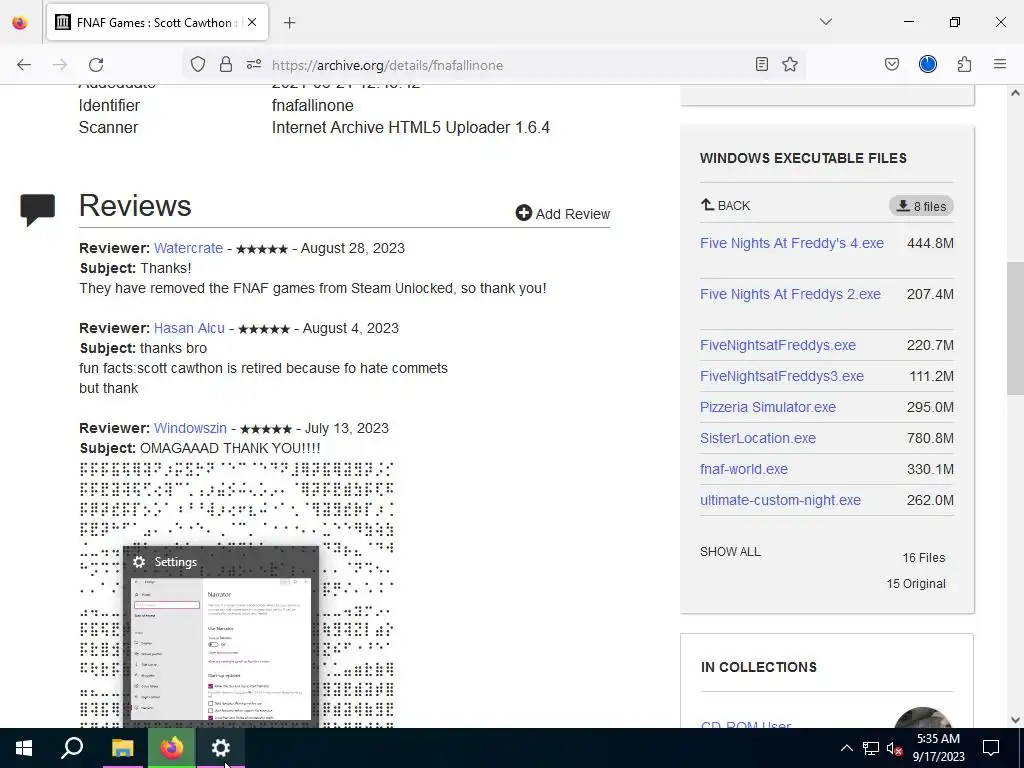Show hidden system tray icons
The width and height of the screenshot is (1024, 768).
846,748
